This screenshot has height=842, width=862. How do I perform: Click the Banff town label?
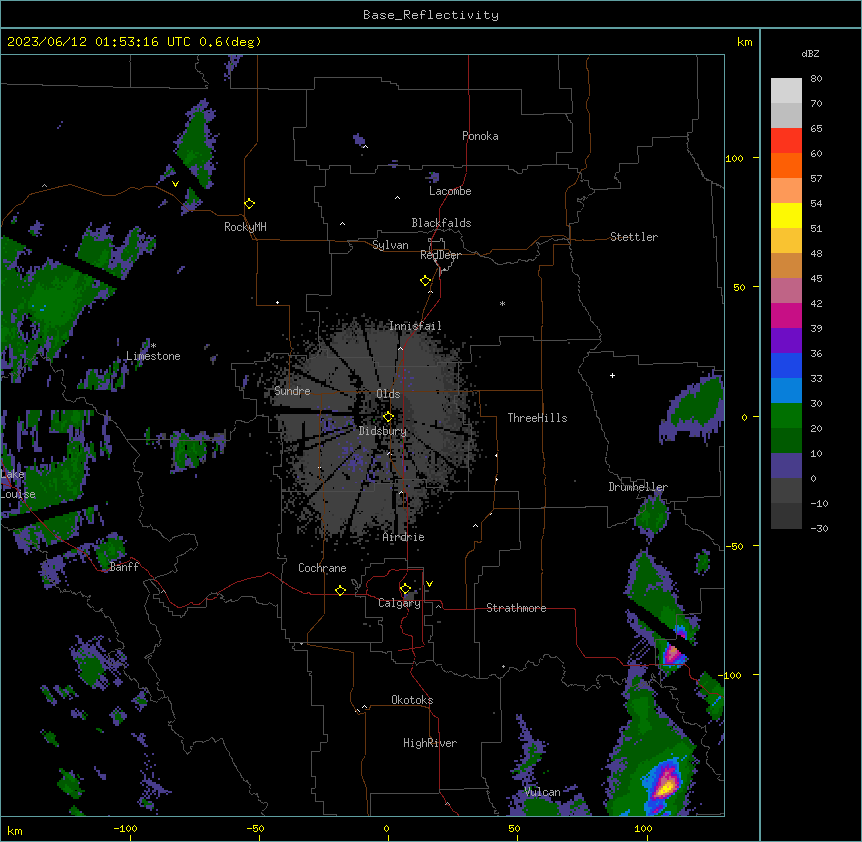[124, 567]
